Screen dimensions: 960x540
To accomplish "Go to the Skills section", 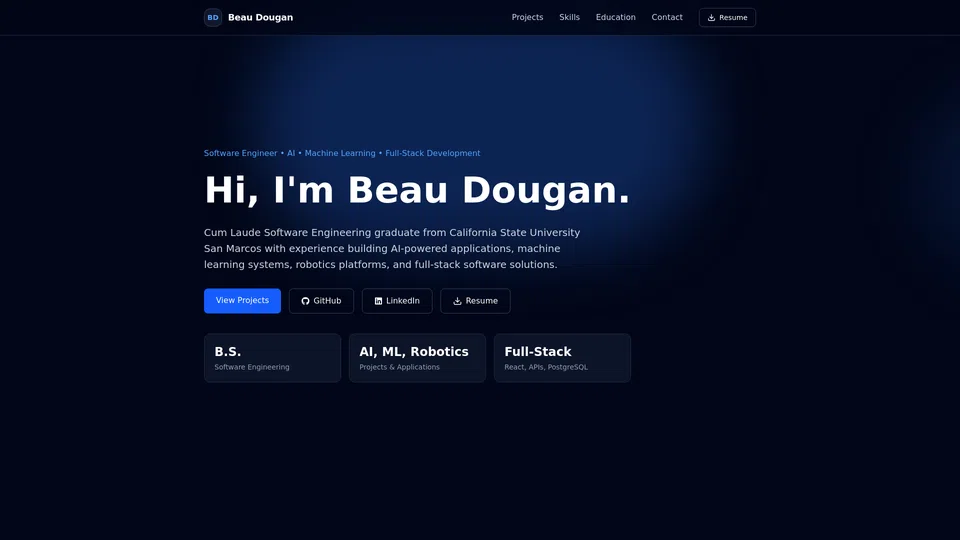I will (x=569, y=17).
